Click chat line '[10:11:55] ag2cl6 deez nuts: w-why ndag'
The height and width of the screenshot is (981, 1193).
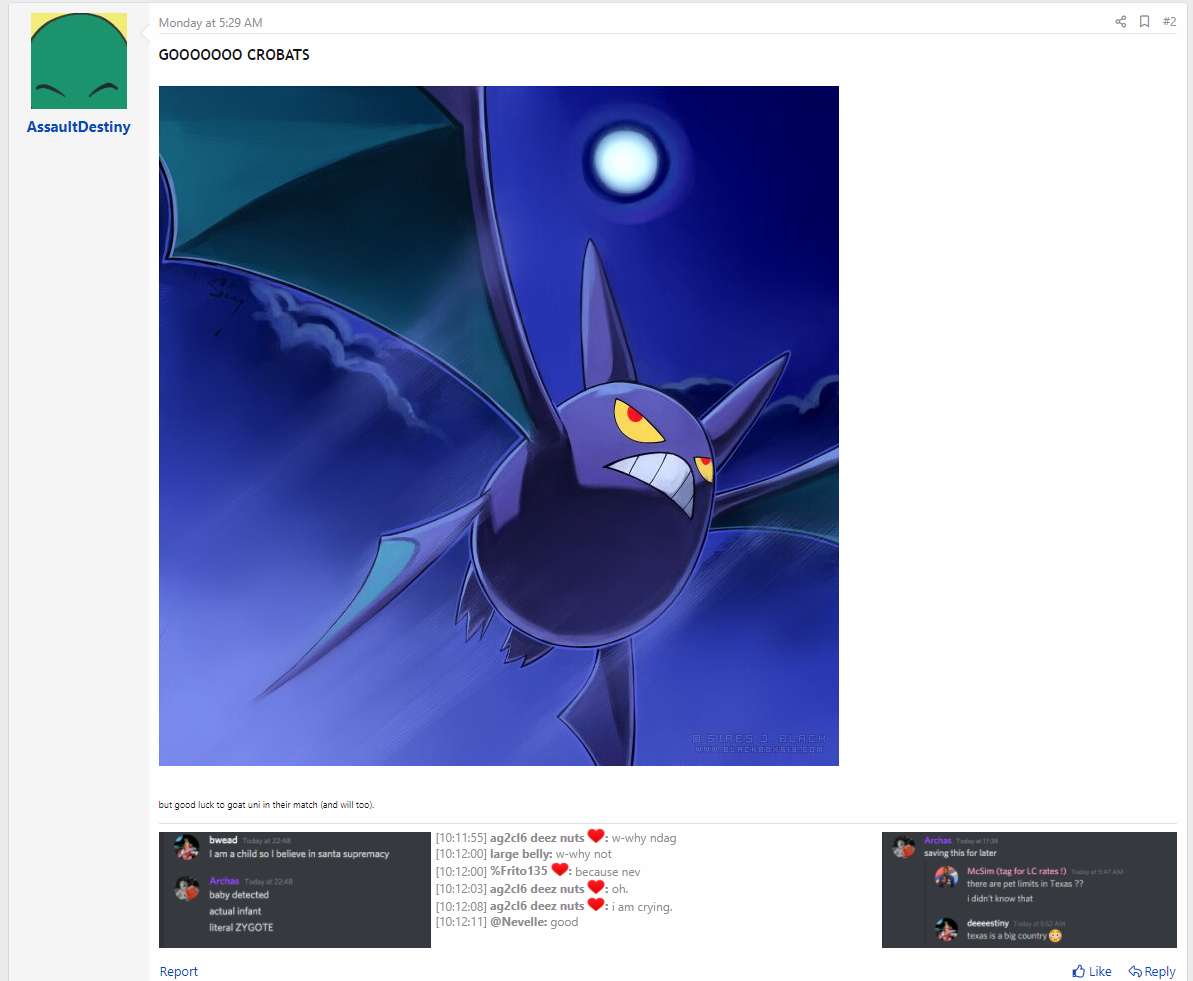[555, 837]
